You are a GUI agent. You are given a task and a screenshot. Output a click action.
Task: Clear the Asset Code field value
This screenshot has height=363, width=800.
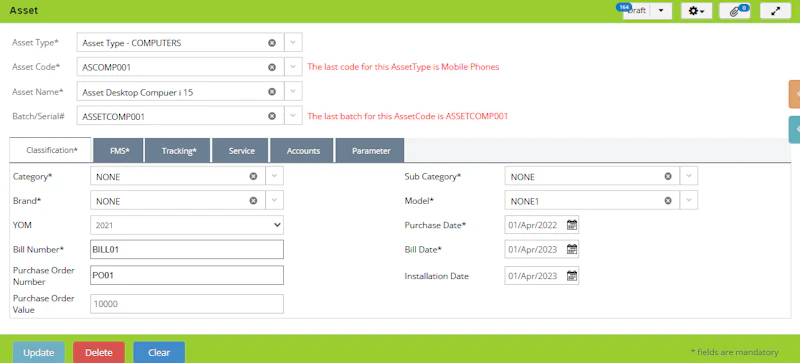tap(272, 67)
